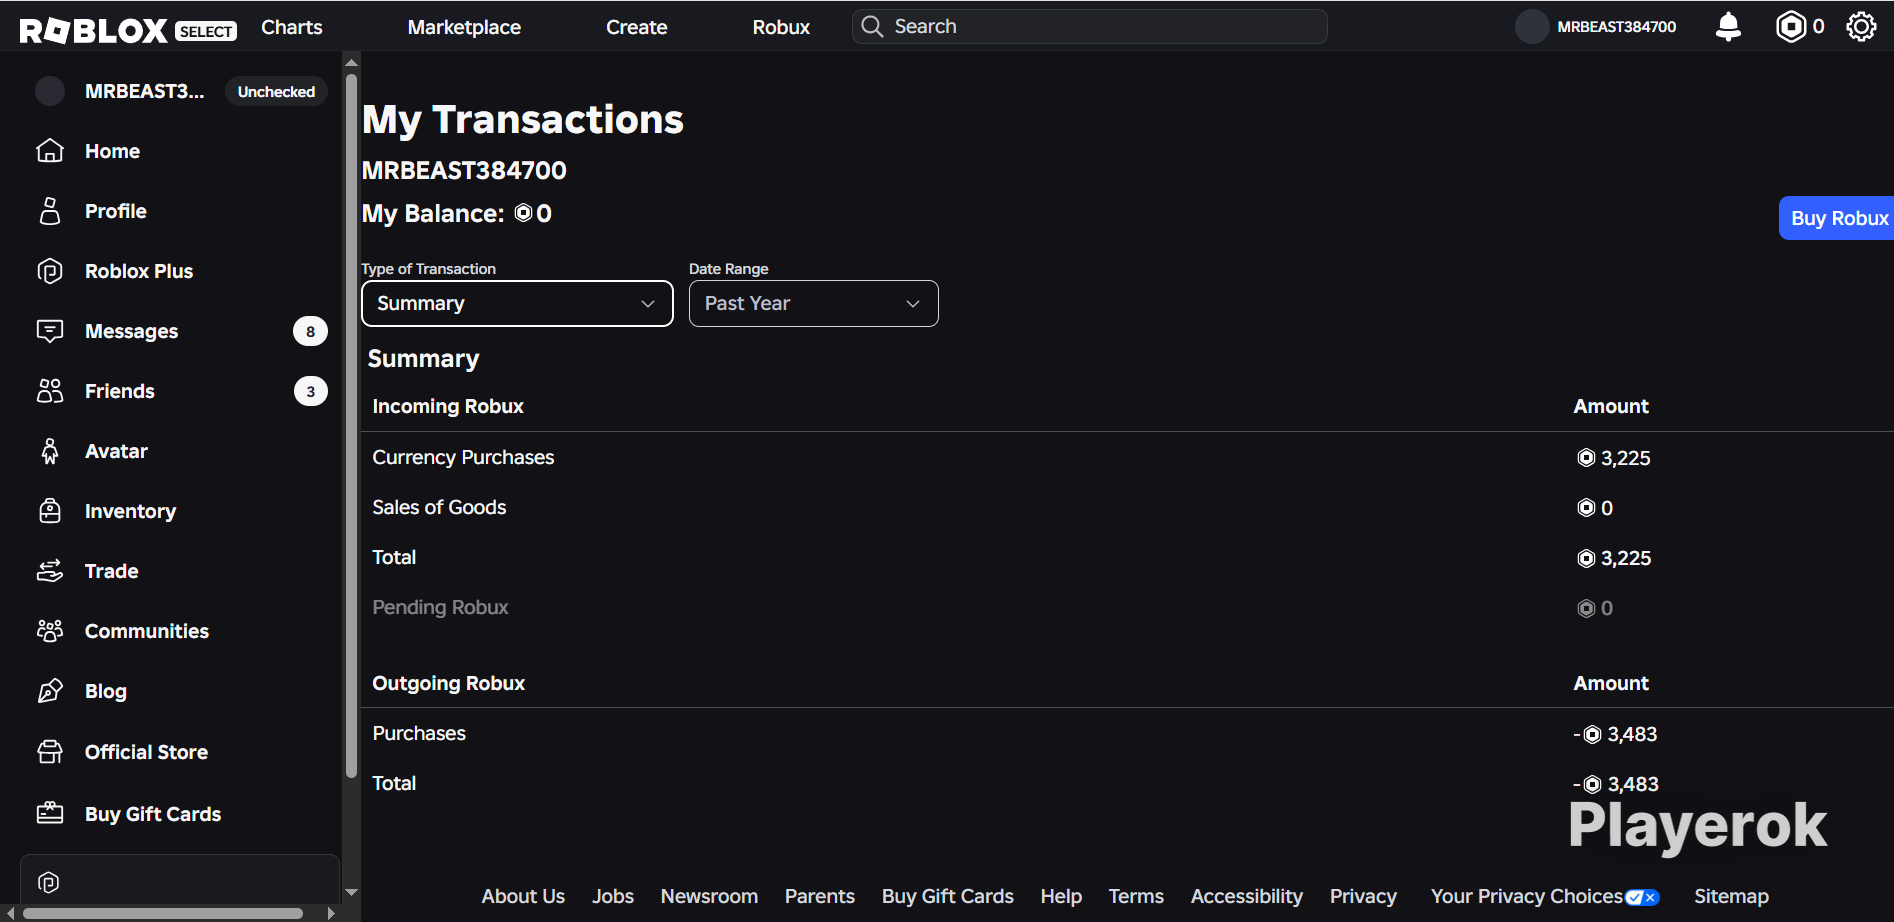Toggle Your Privacy Choices switch icon
1894x922 pixels.
(1642, 897)
